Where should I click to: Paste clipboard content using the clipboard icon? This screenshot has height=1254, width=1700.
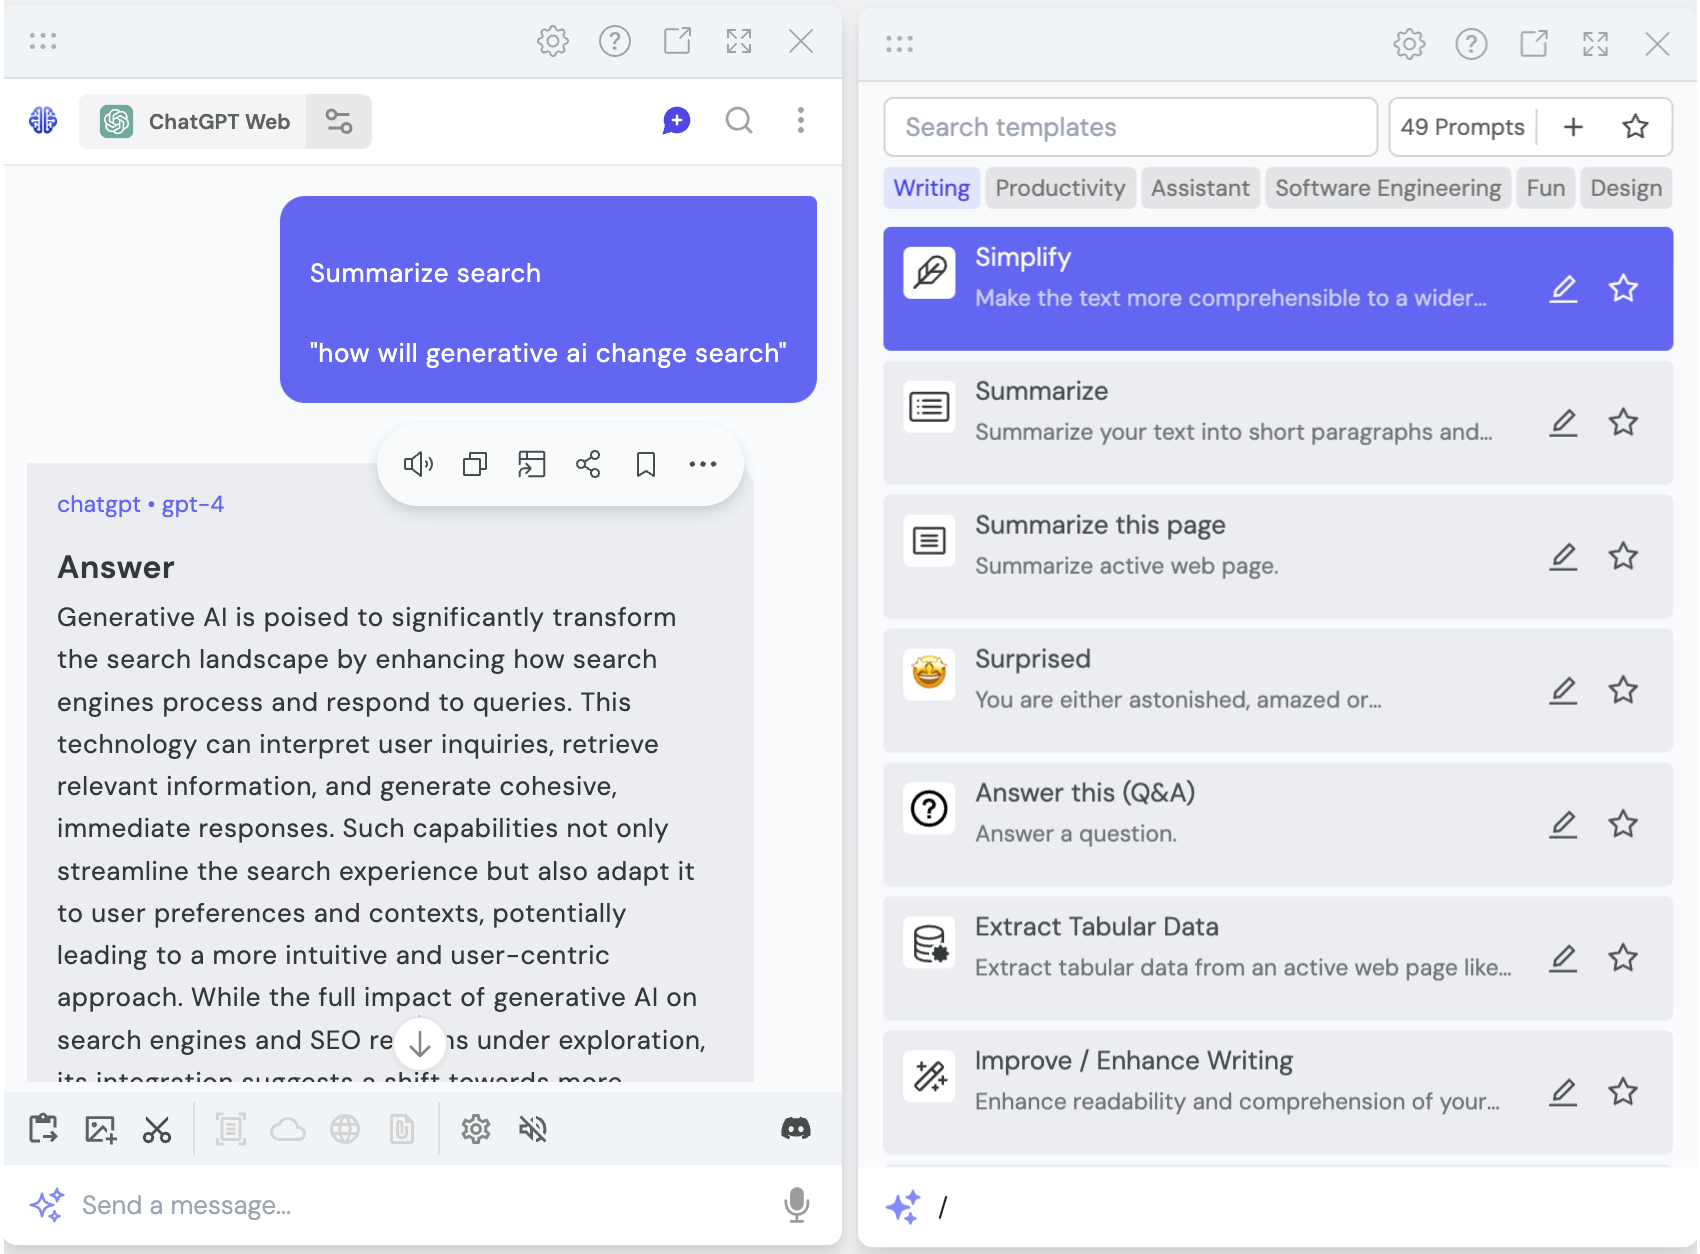click(43, 1129)
